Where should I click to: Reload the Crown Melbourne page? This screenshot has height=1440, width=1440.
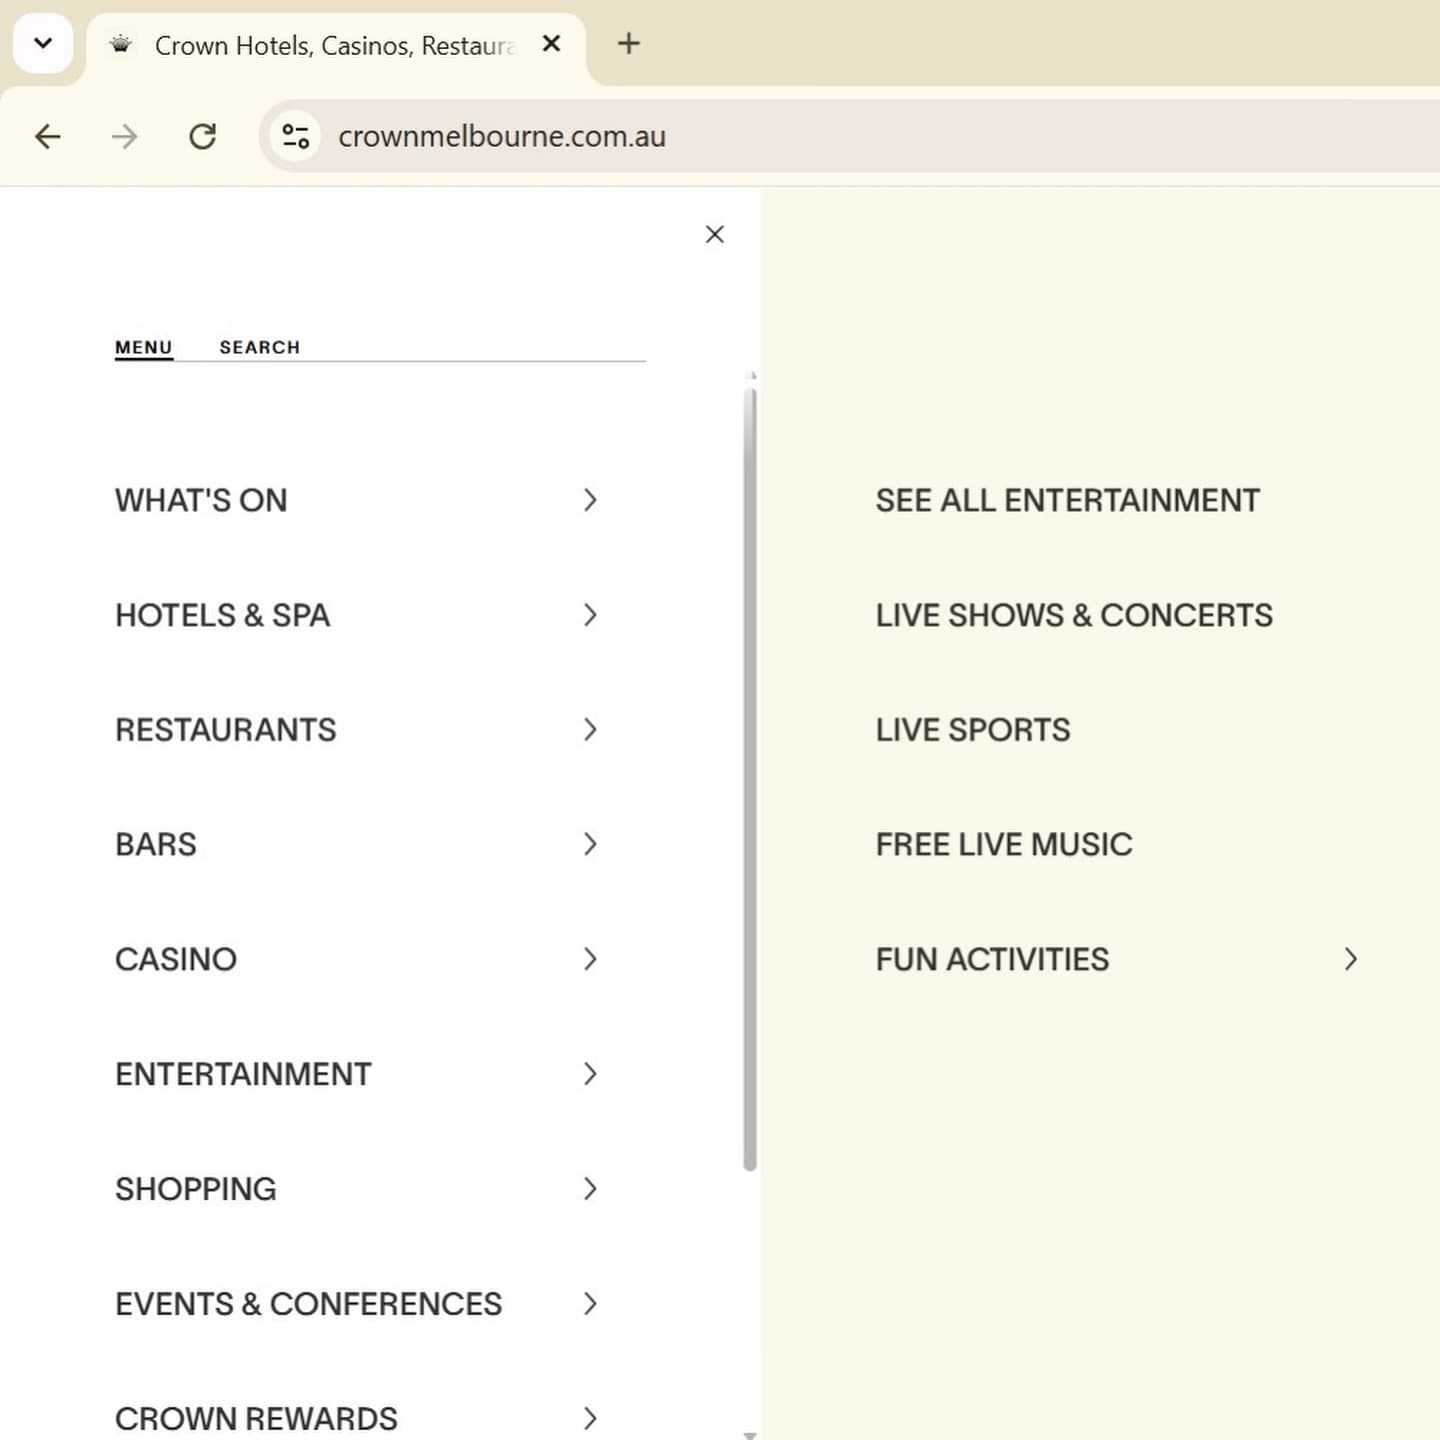(x=203, y=136)
